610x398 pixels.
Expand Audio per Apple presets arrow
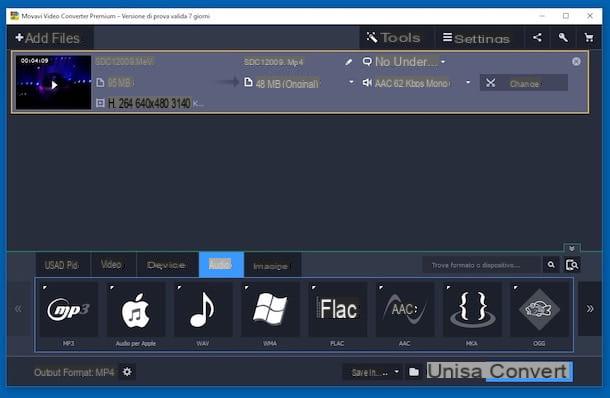112,288
